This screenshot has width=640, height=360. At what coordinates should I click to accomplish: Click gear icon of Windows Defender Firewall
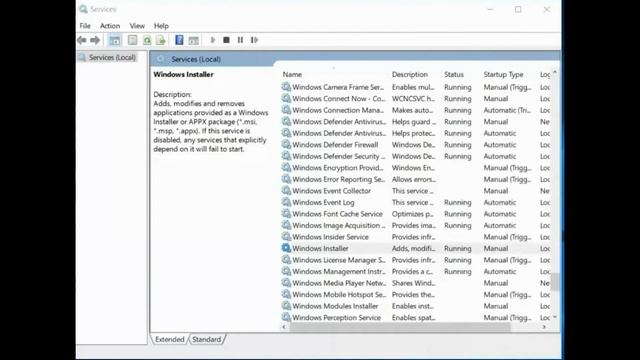point(286,144)
